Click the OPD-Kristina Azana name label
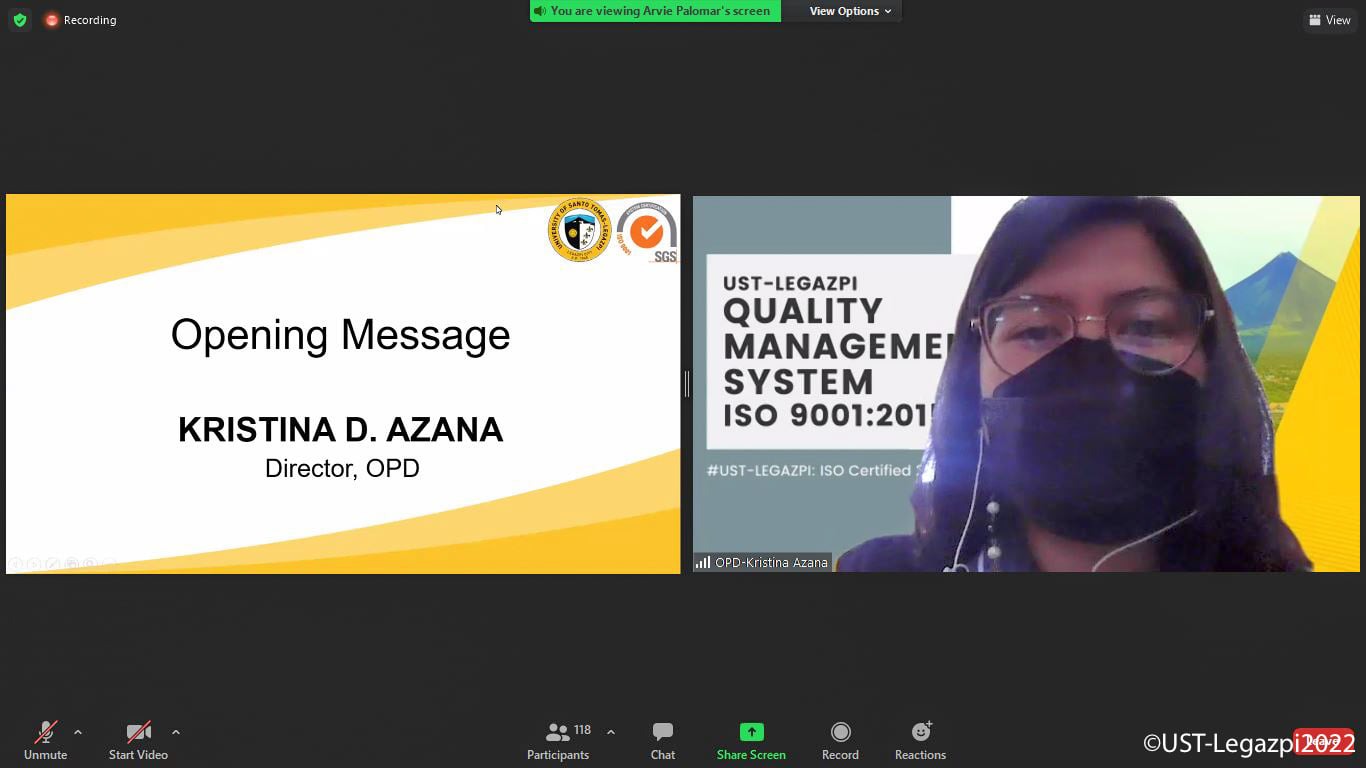Viewport: 1366px width, 768px height. click(771, 563)
